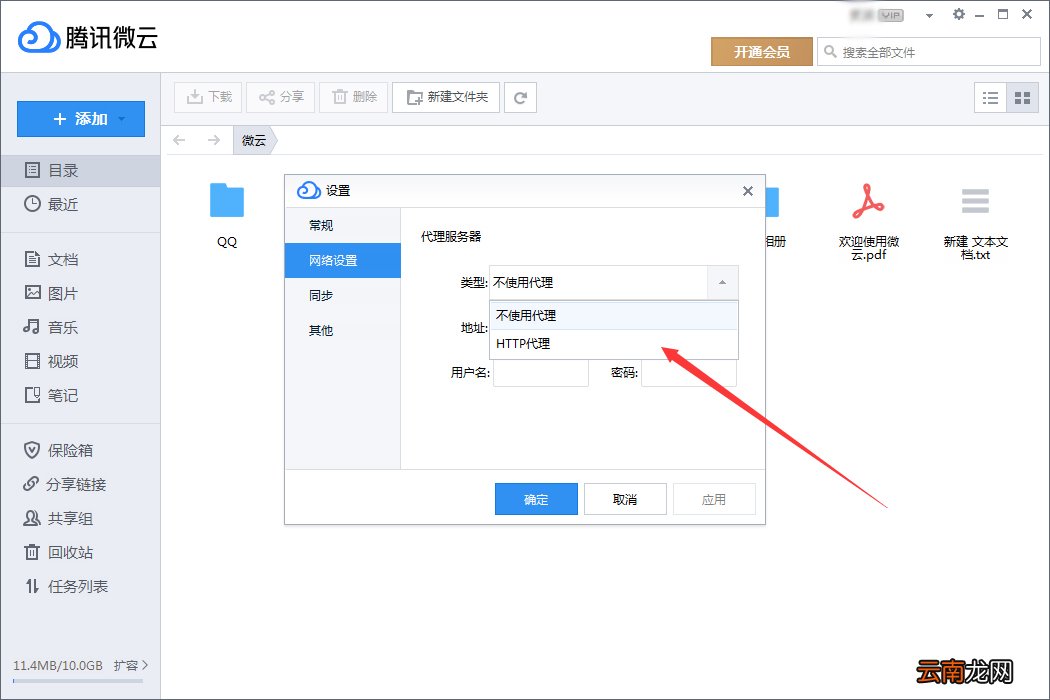Select HTTP代理 from the proxy list
Viewport: 1050px width, 700px height.
click(x=521, y=343)
